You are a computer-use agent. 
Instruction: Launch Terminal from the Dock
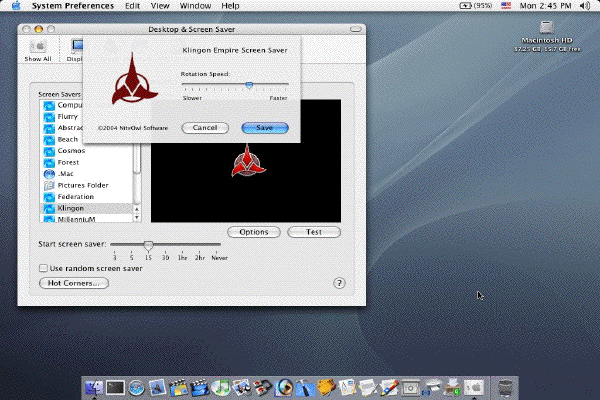(x=115, y=388)
